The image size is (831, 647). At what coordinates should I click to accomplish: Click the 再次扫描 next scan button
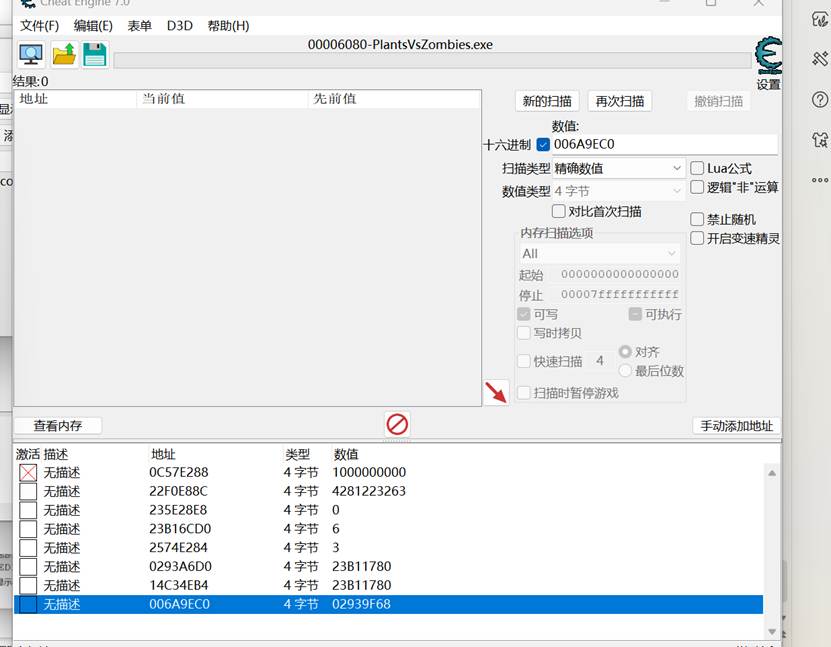coord(620,101)
